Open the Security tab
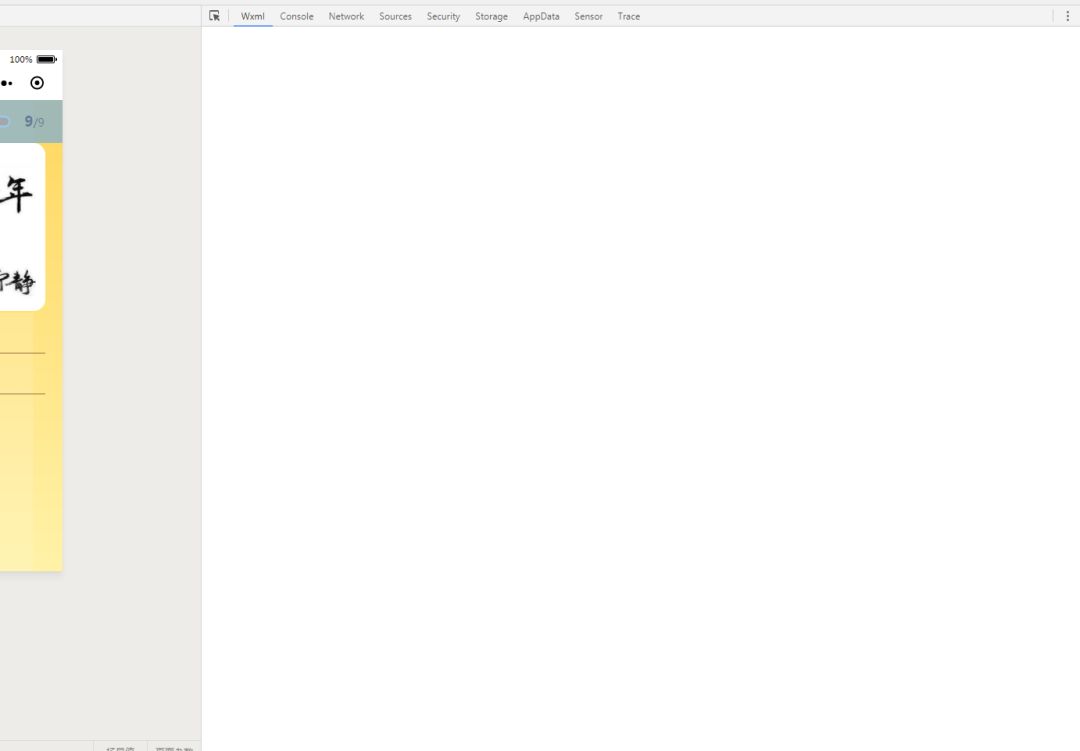The width and height of the screenshot is (1080, 751). coord(444,17)
